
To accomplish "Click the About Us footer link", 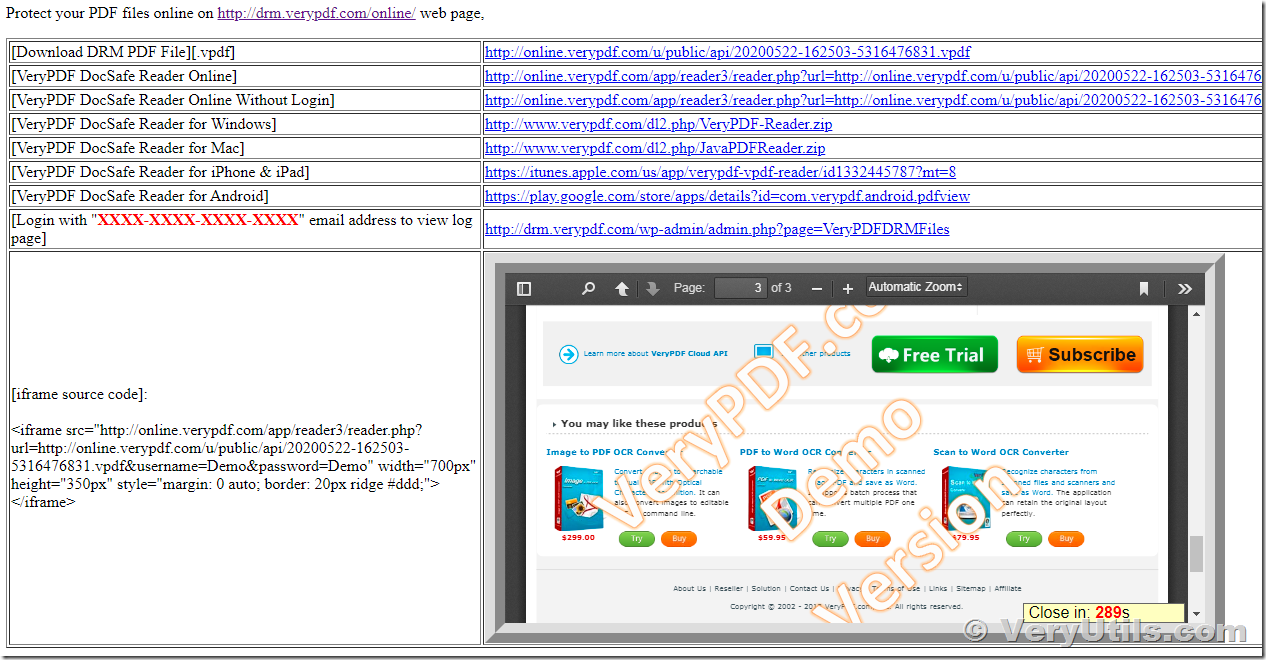I will pos(689,588).
